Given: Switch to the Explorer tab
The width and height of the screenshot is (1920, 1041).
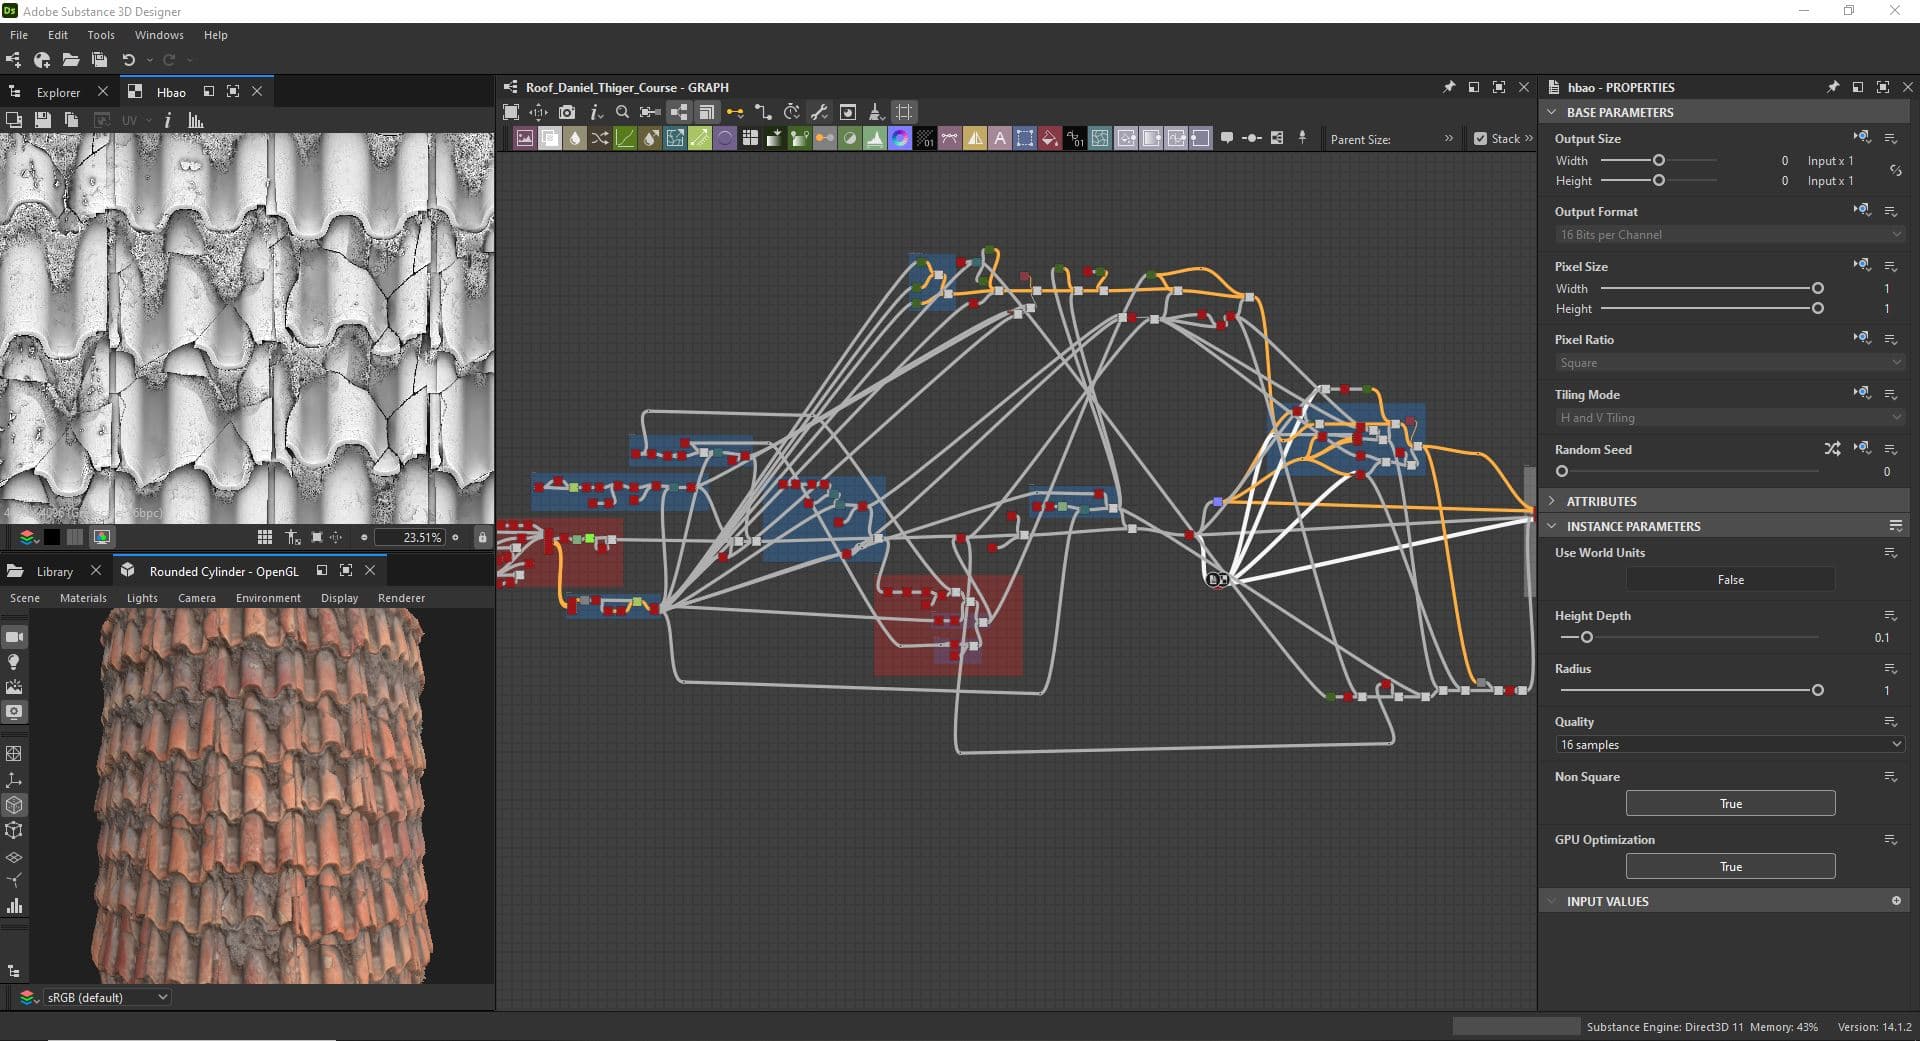Looking at the screenshot, I should point(58,92).
